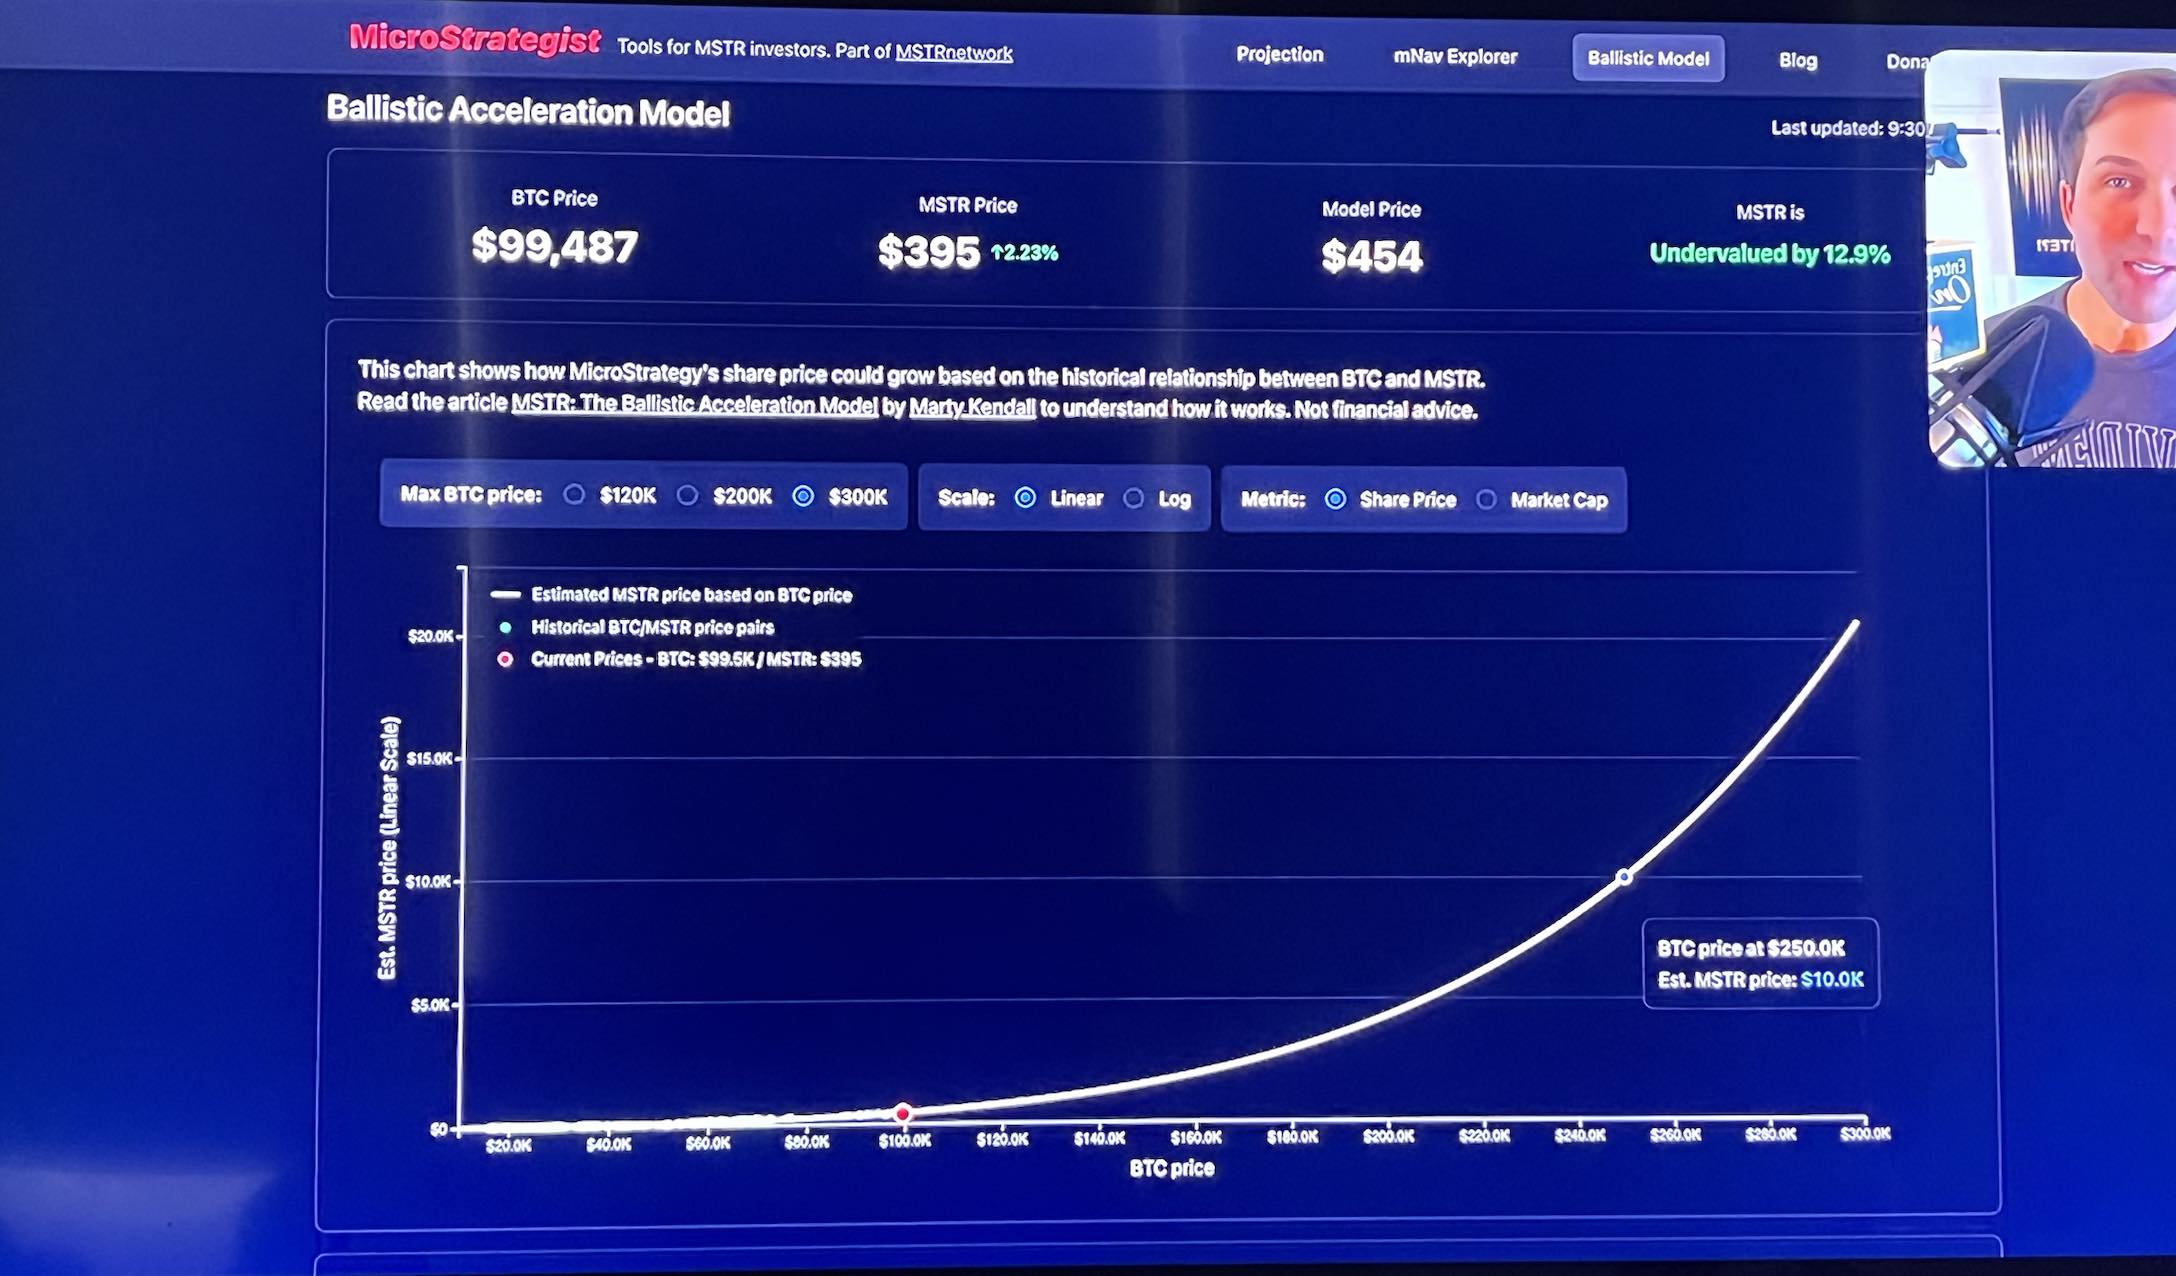Open the Ballistic Acceleration Model article link
Viewport: 2176px width, 1276px height.
point(695,404)
